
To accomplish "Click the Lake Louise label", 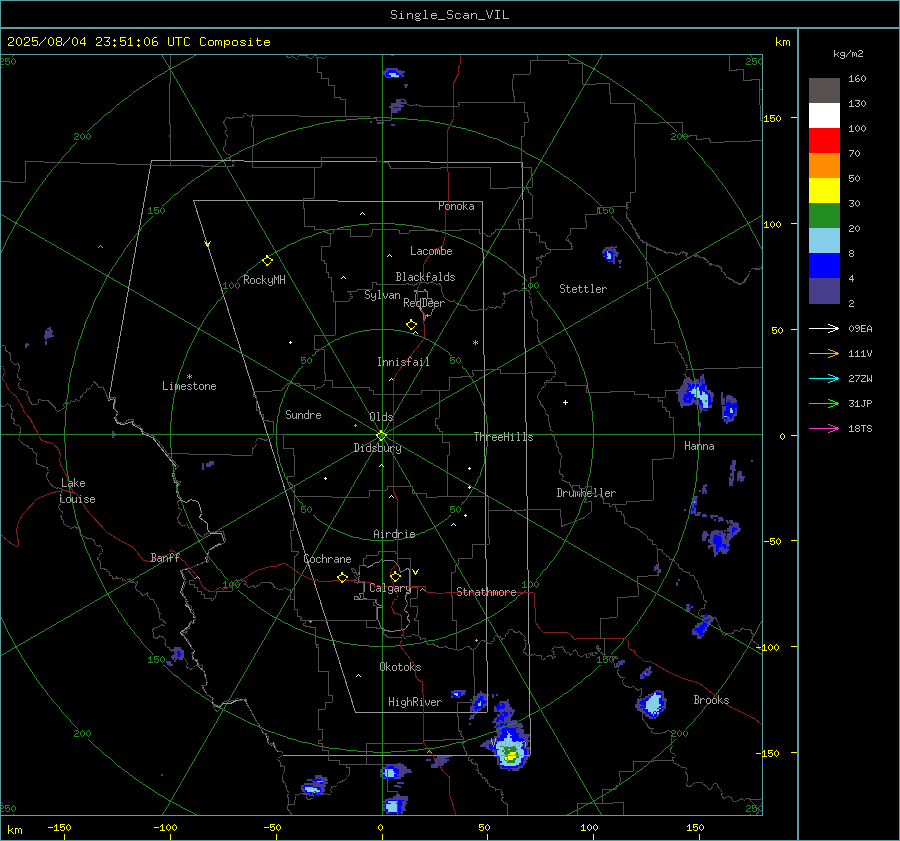I will point(77,491).
